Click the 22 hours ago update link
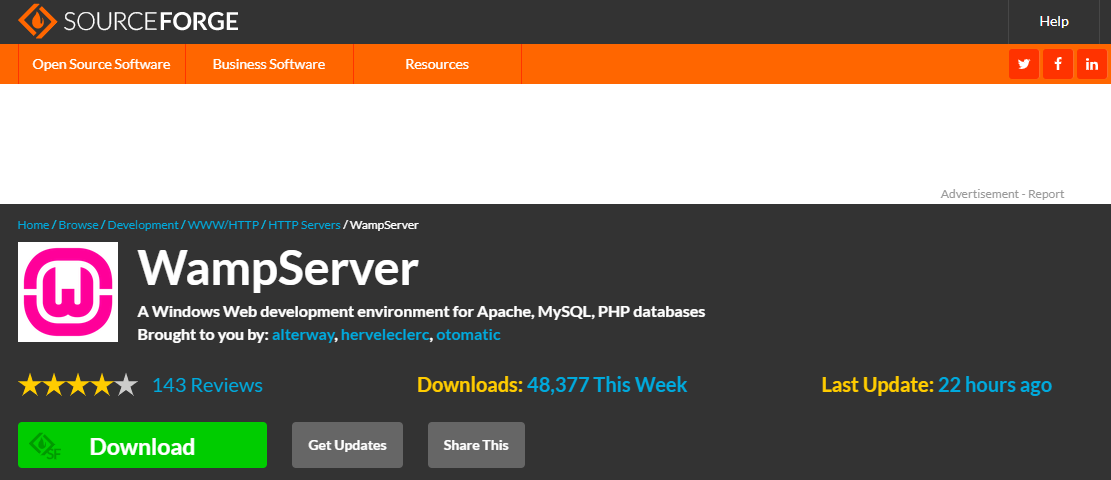Image resolution: width=1111 pixels, height=480 pixels. click(x=995, y=385)
